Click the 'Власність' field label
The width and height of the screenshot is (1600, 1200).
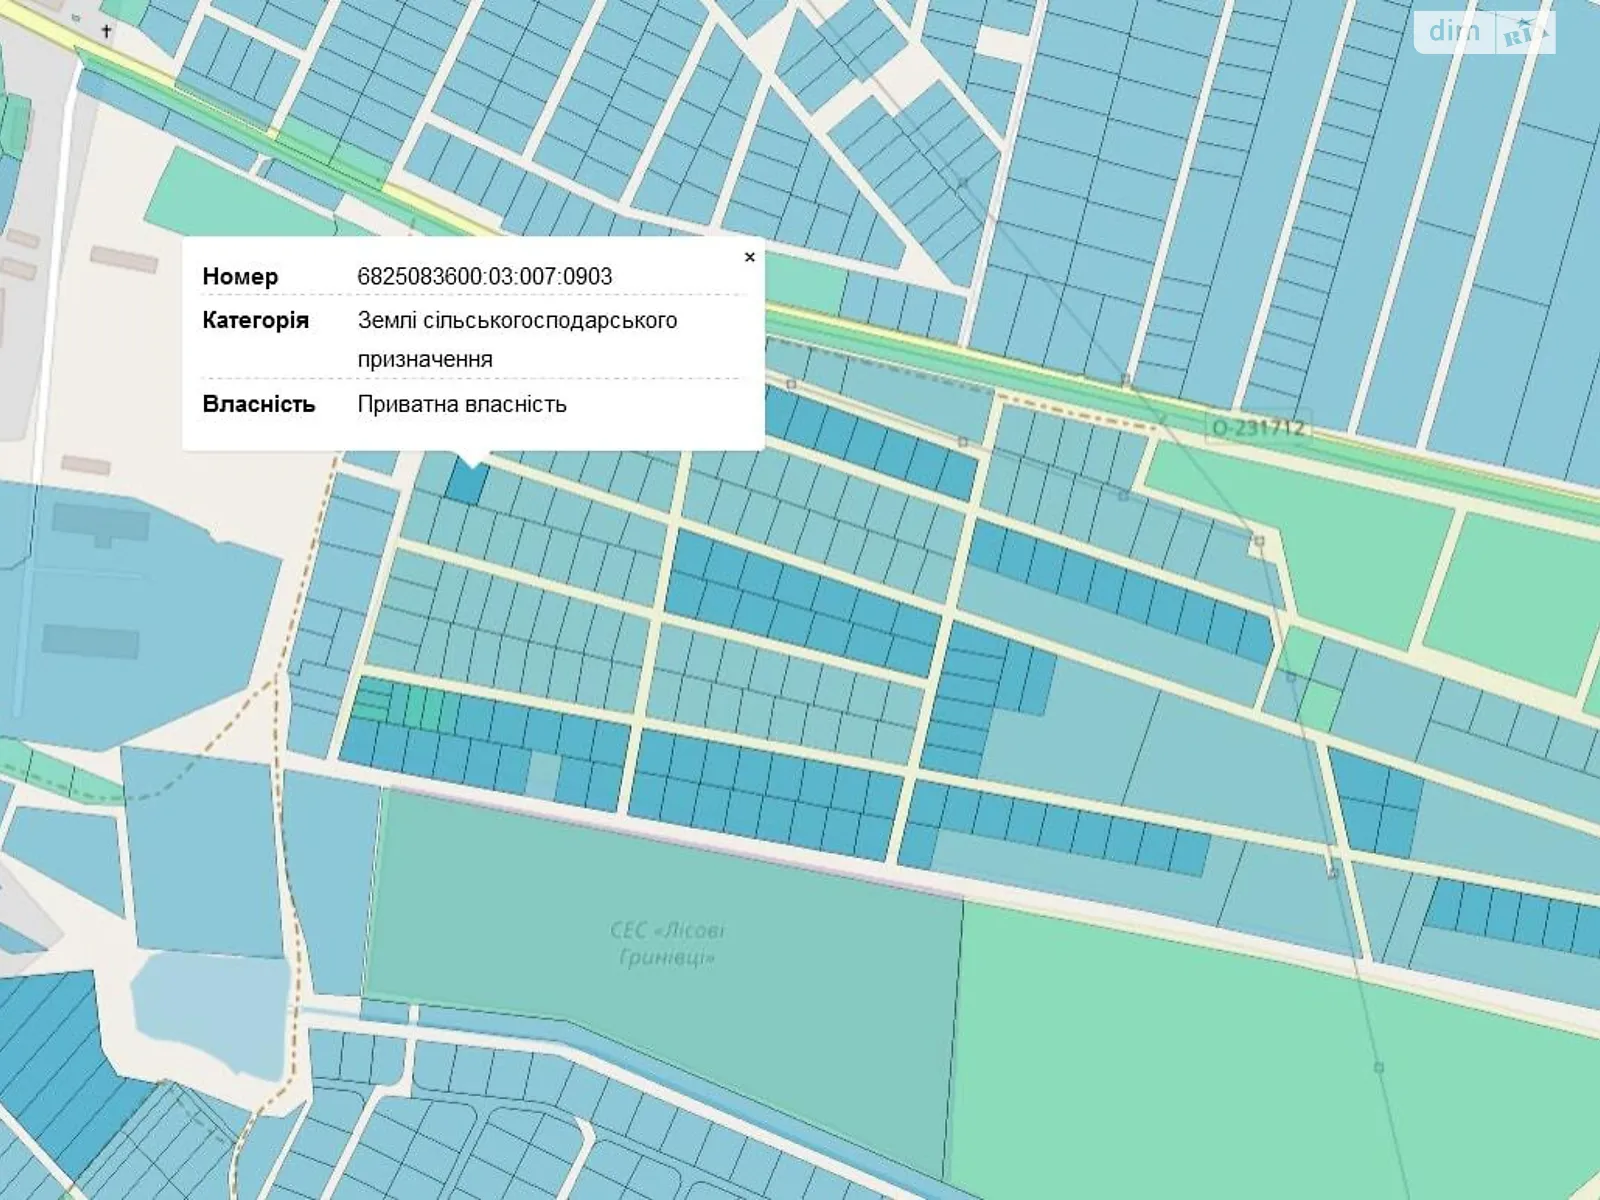point(258,404)
